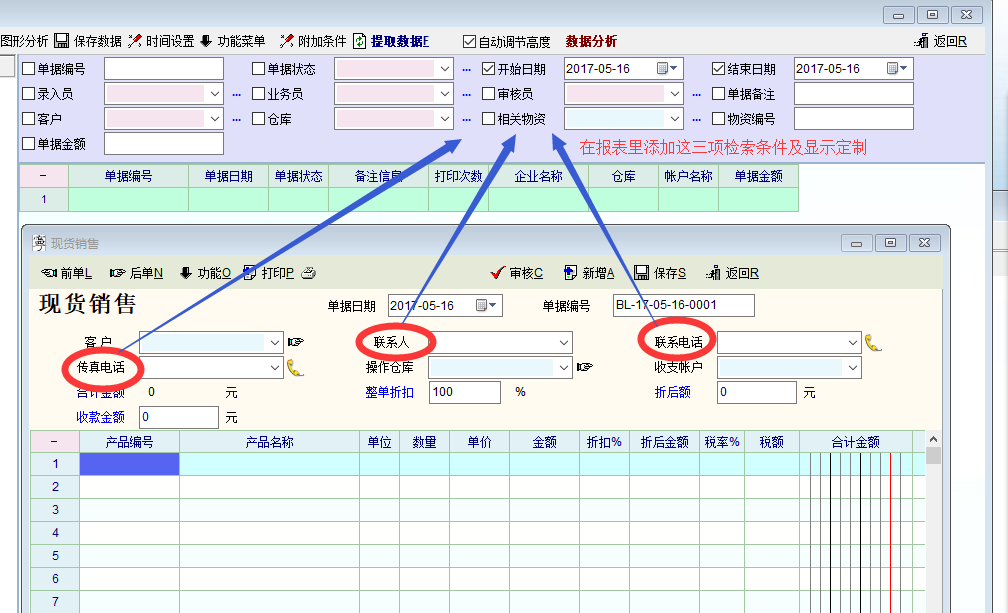This screenshot has height=613, width=1008.
Task: Click the 收款金额 input field
Action: coord(178,417)
